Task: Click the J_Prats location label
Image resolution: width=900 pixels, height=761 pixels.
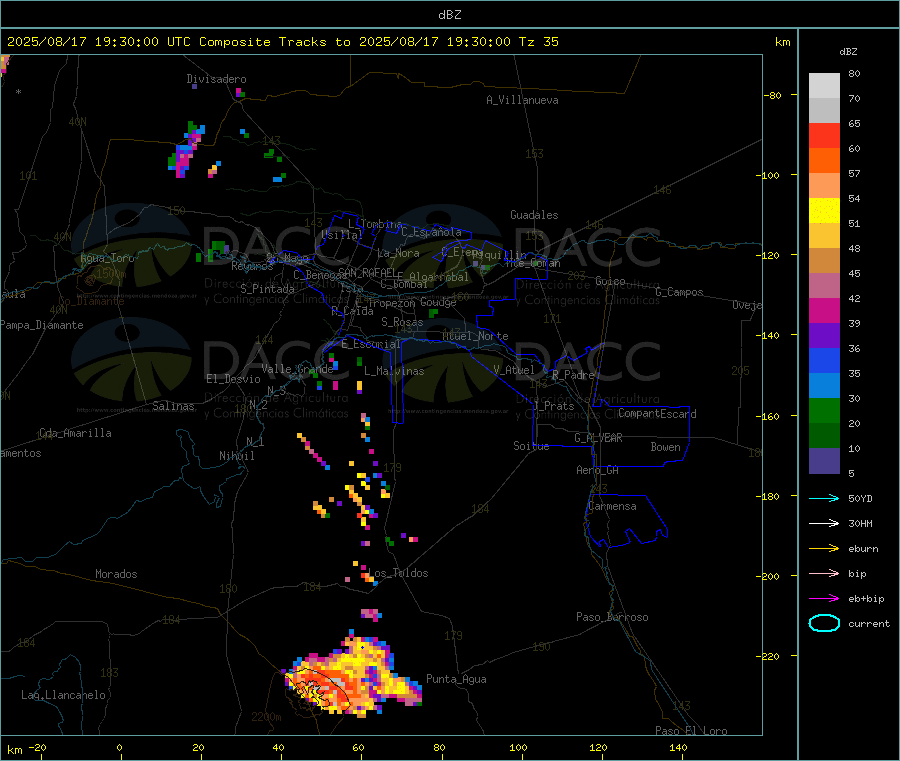Action: [x=553, y=405]
